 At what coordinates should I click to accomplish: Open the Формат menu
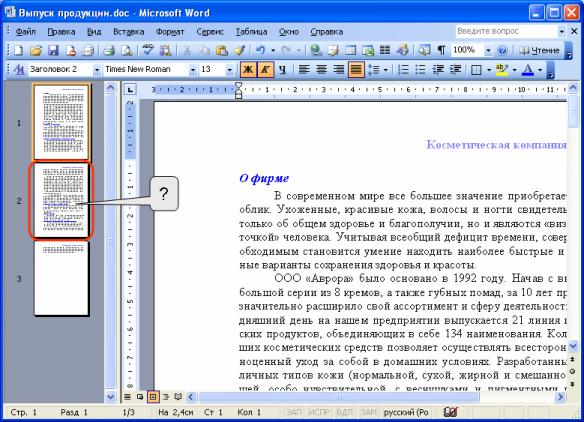tap(170, 32)
